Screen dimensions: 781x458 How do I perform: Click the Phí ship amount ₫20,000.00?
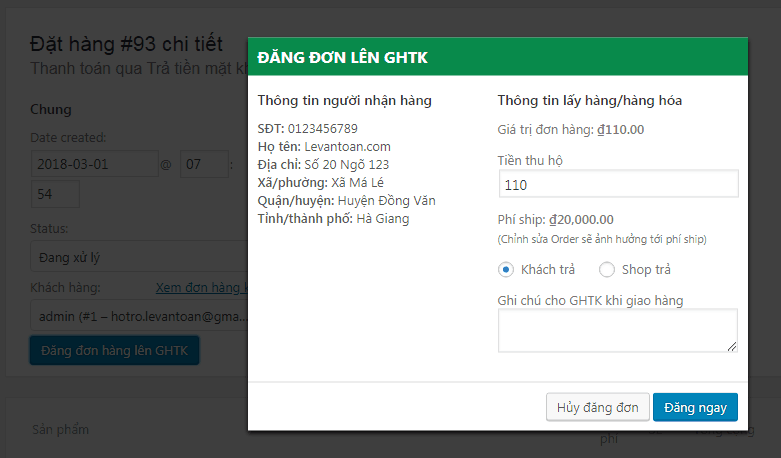point(581,219)
